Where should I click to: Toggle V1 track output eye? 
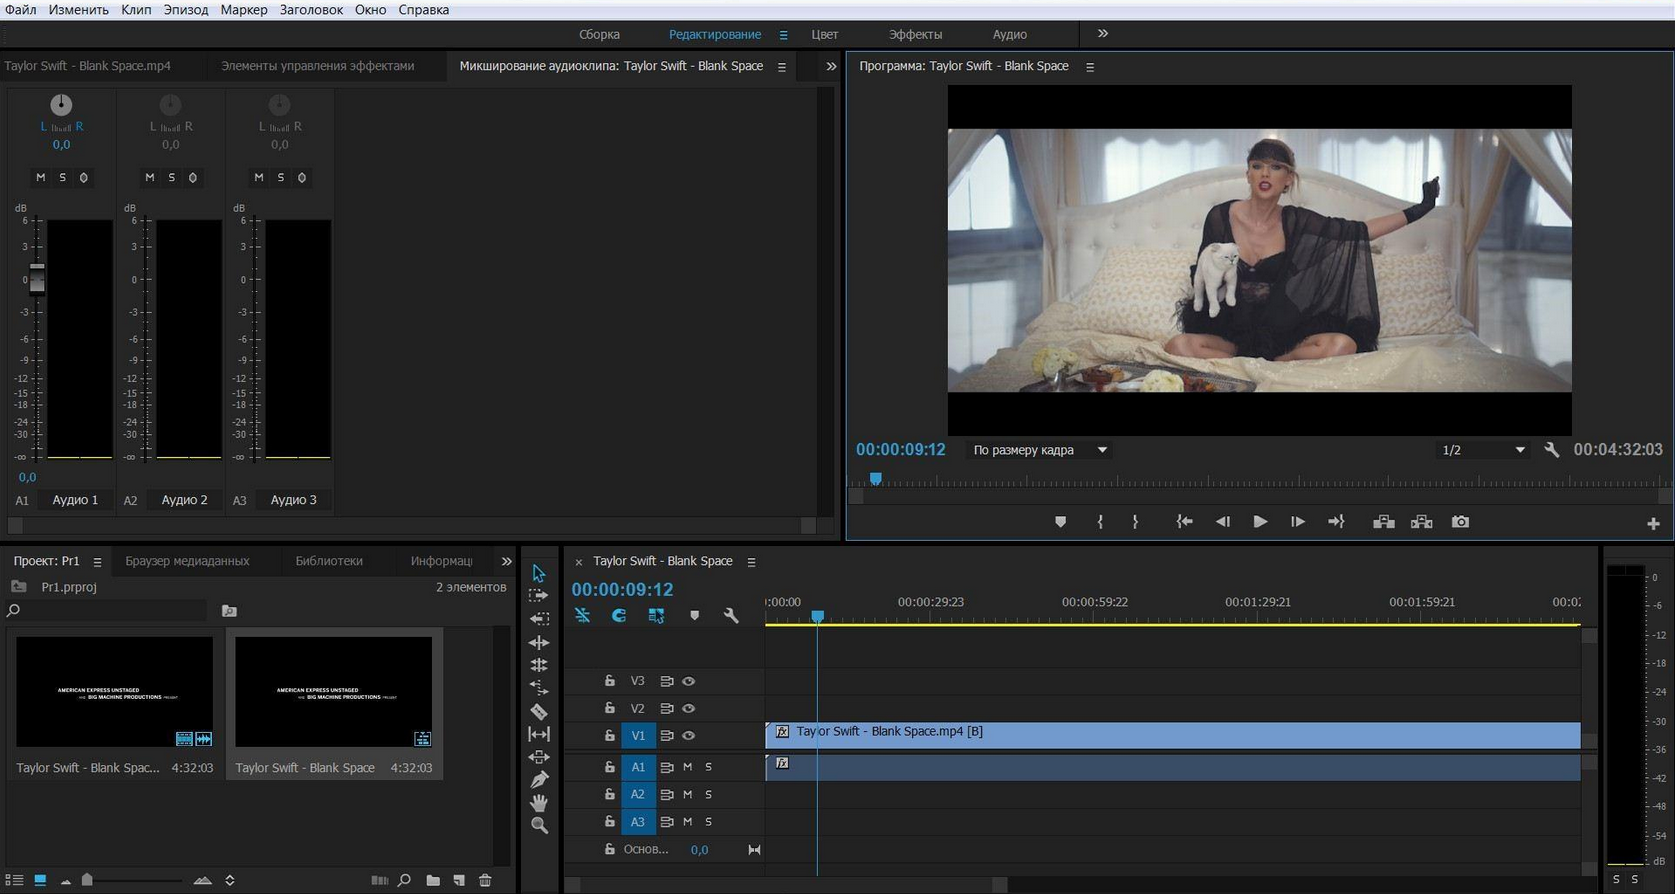pos(688,735)
